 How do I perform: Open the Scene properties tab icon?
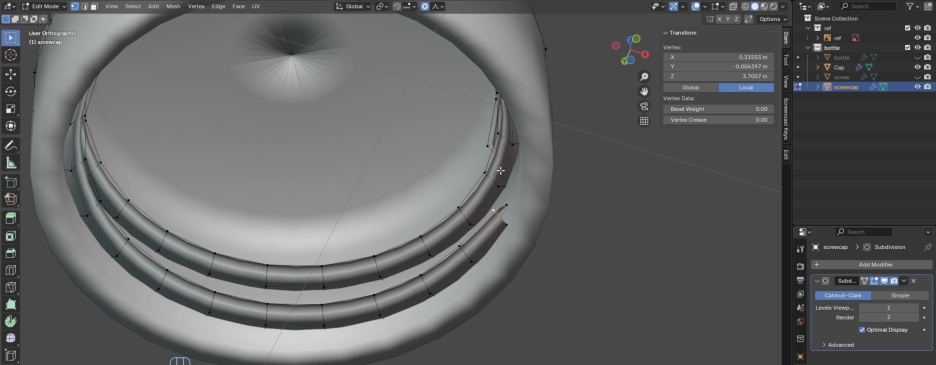800,309
